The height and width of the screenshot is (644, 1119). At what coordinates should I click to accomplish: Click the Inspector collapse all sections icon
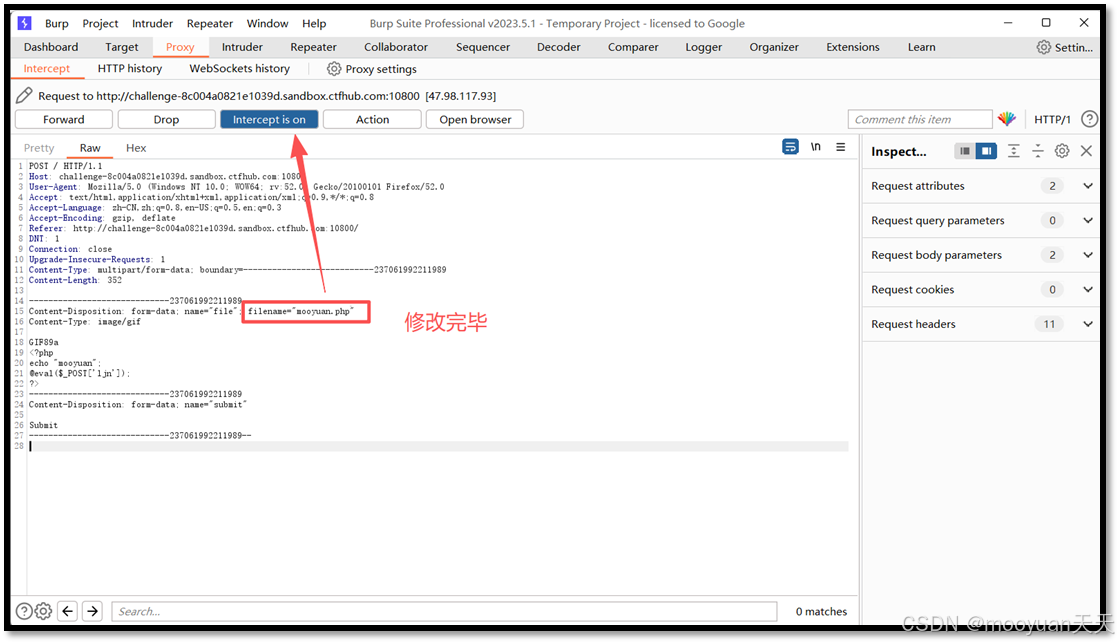1038,151
